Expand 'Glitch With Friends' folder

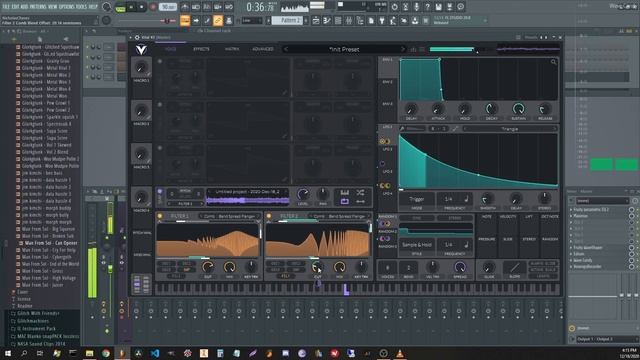point(38,313)
